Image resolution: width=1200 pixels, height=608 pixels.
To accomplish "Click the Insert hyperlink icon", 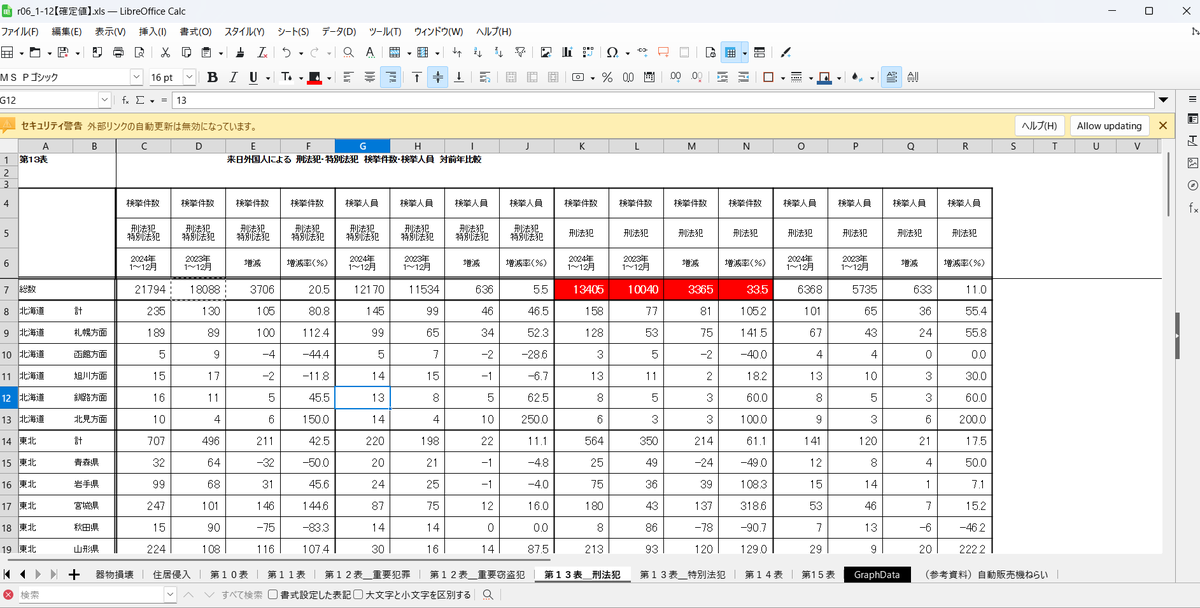I will click(x=642, y=52).
